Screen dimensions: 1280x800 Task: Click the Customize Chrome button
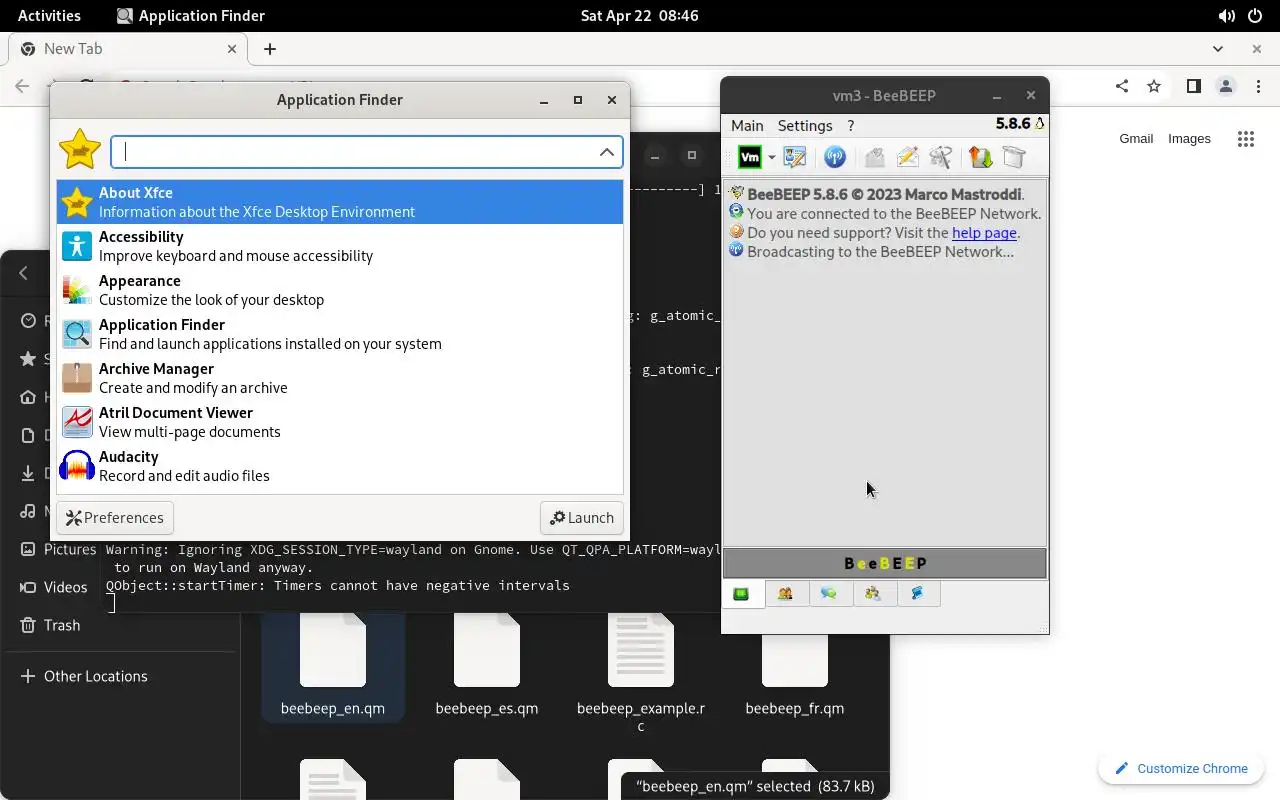[1181, 768]
